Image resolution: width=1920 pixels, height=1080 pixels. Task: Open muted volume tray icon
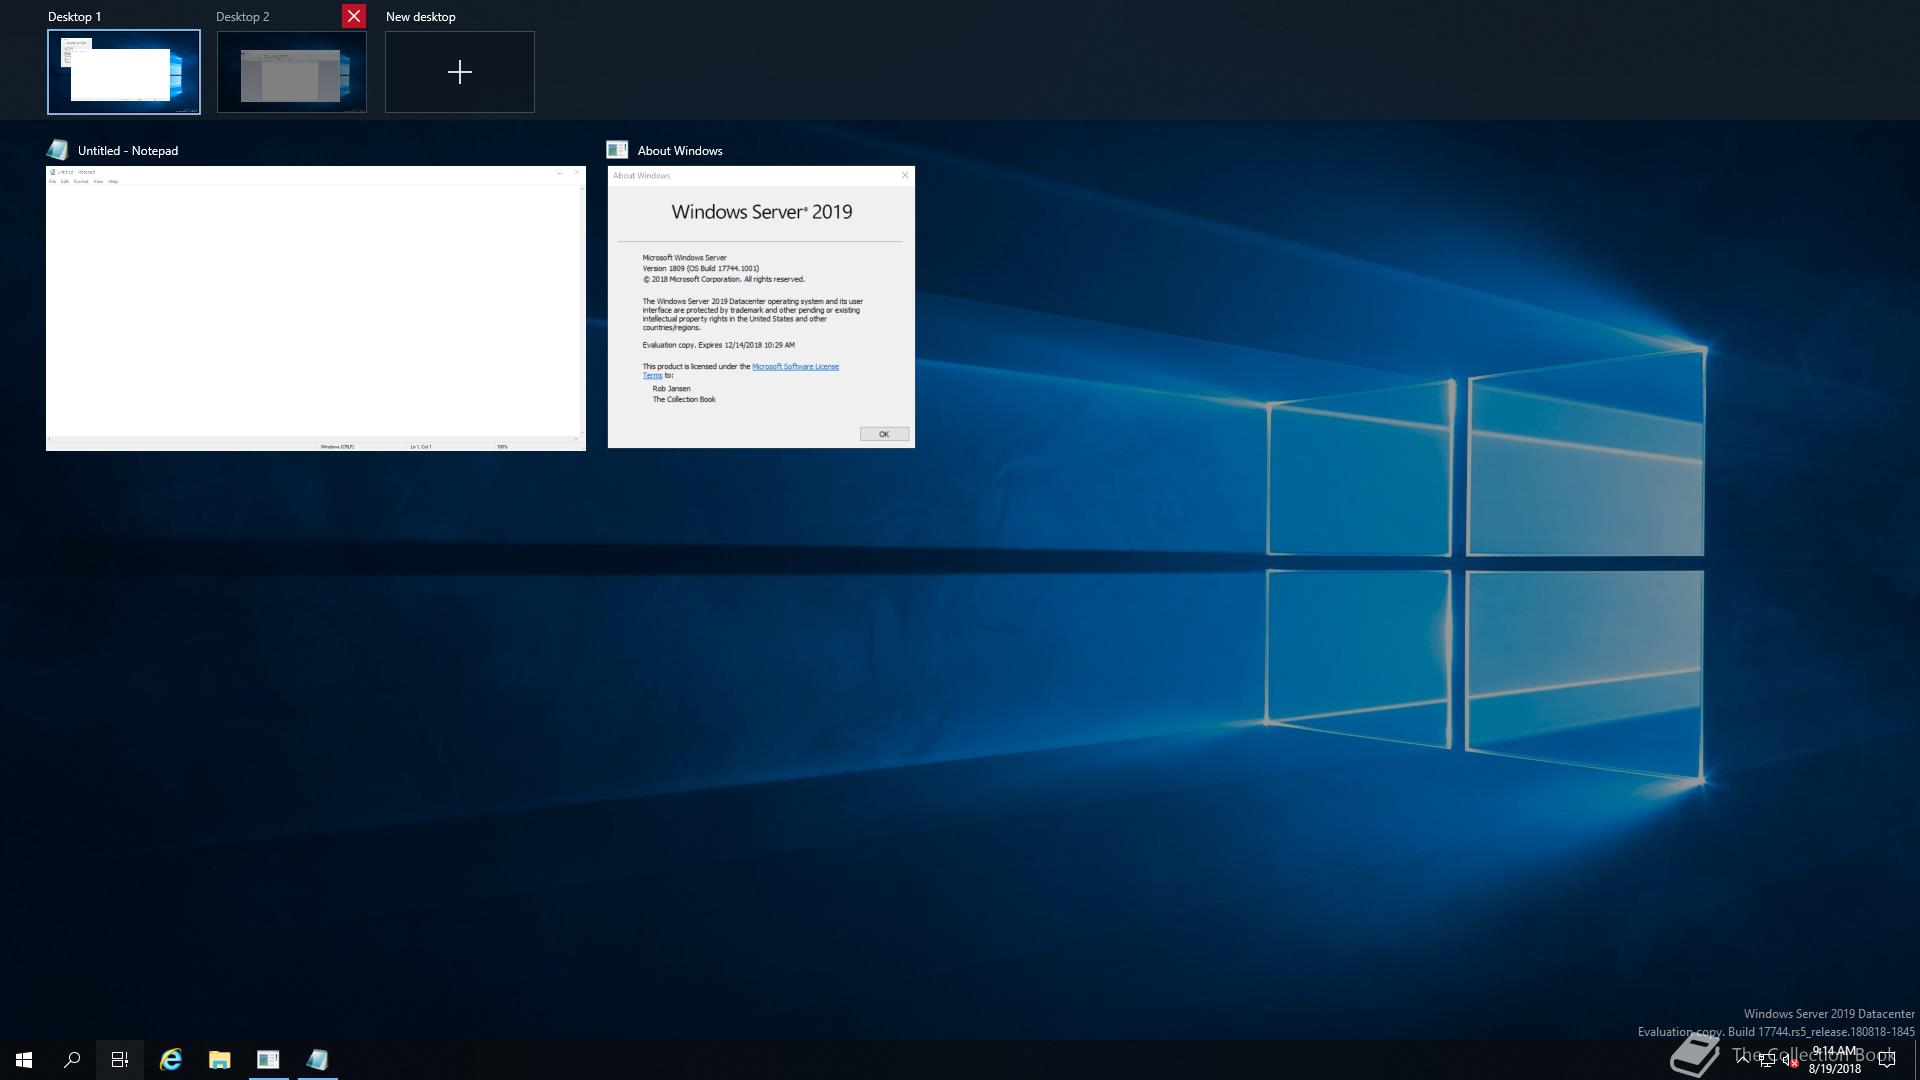click(1789, 1060)
